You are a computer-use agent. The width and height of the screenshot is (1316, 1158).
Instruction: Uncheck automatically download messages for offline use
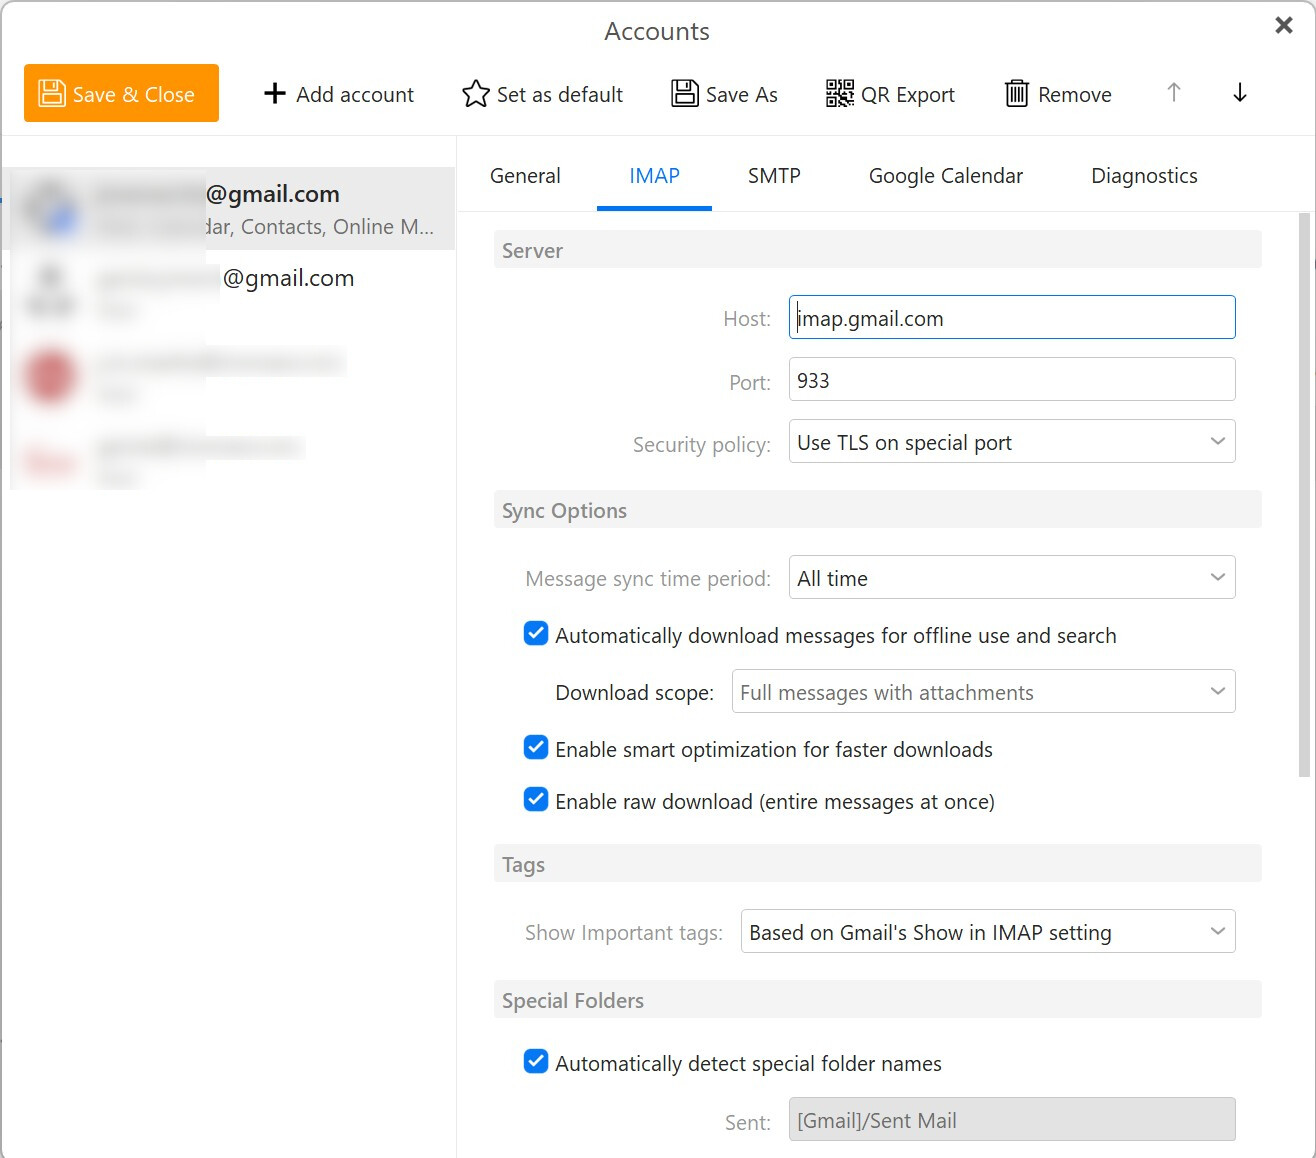536,634
